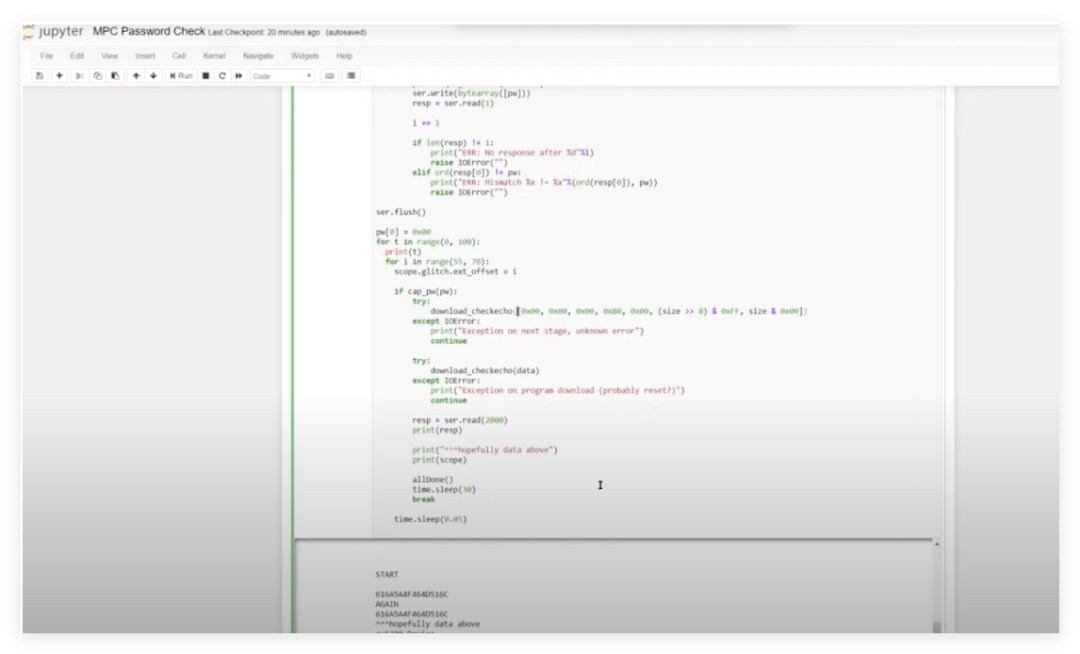Paste cells below icon
The height and width of the screenshot is (654, 1080).
point(115,76)
